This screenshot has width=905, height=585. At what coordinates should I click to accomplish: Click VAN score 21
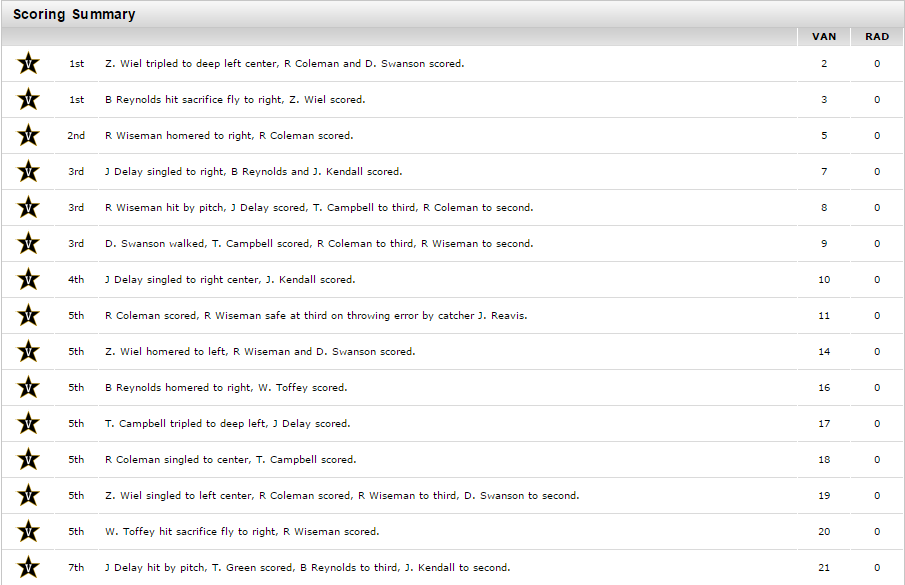824,567
